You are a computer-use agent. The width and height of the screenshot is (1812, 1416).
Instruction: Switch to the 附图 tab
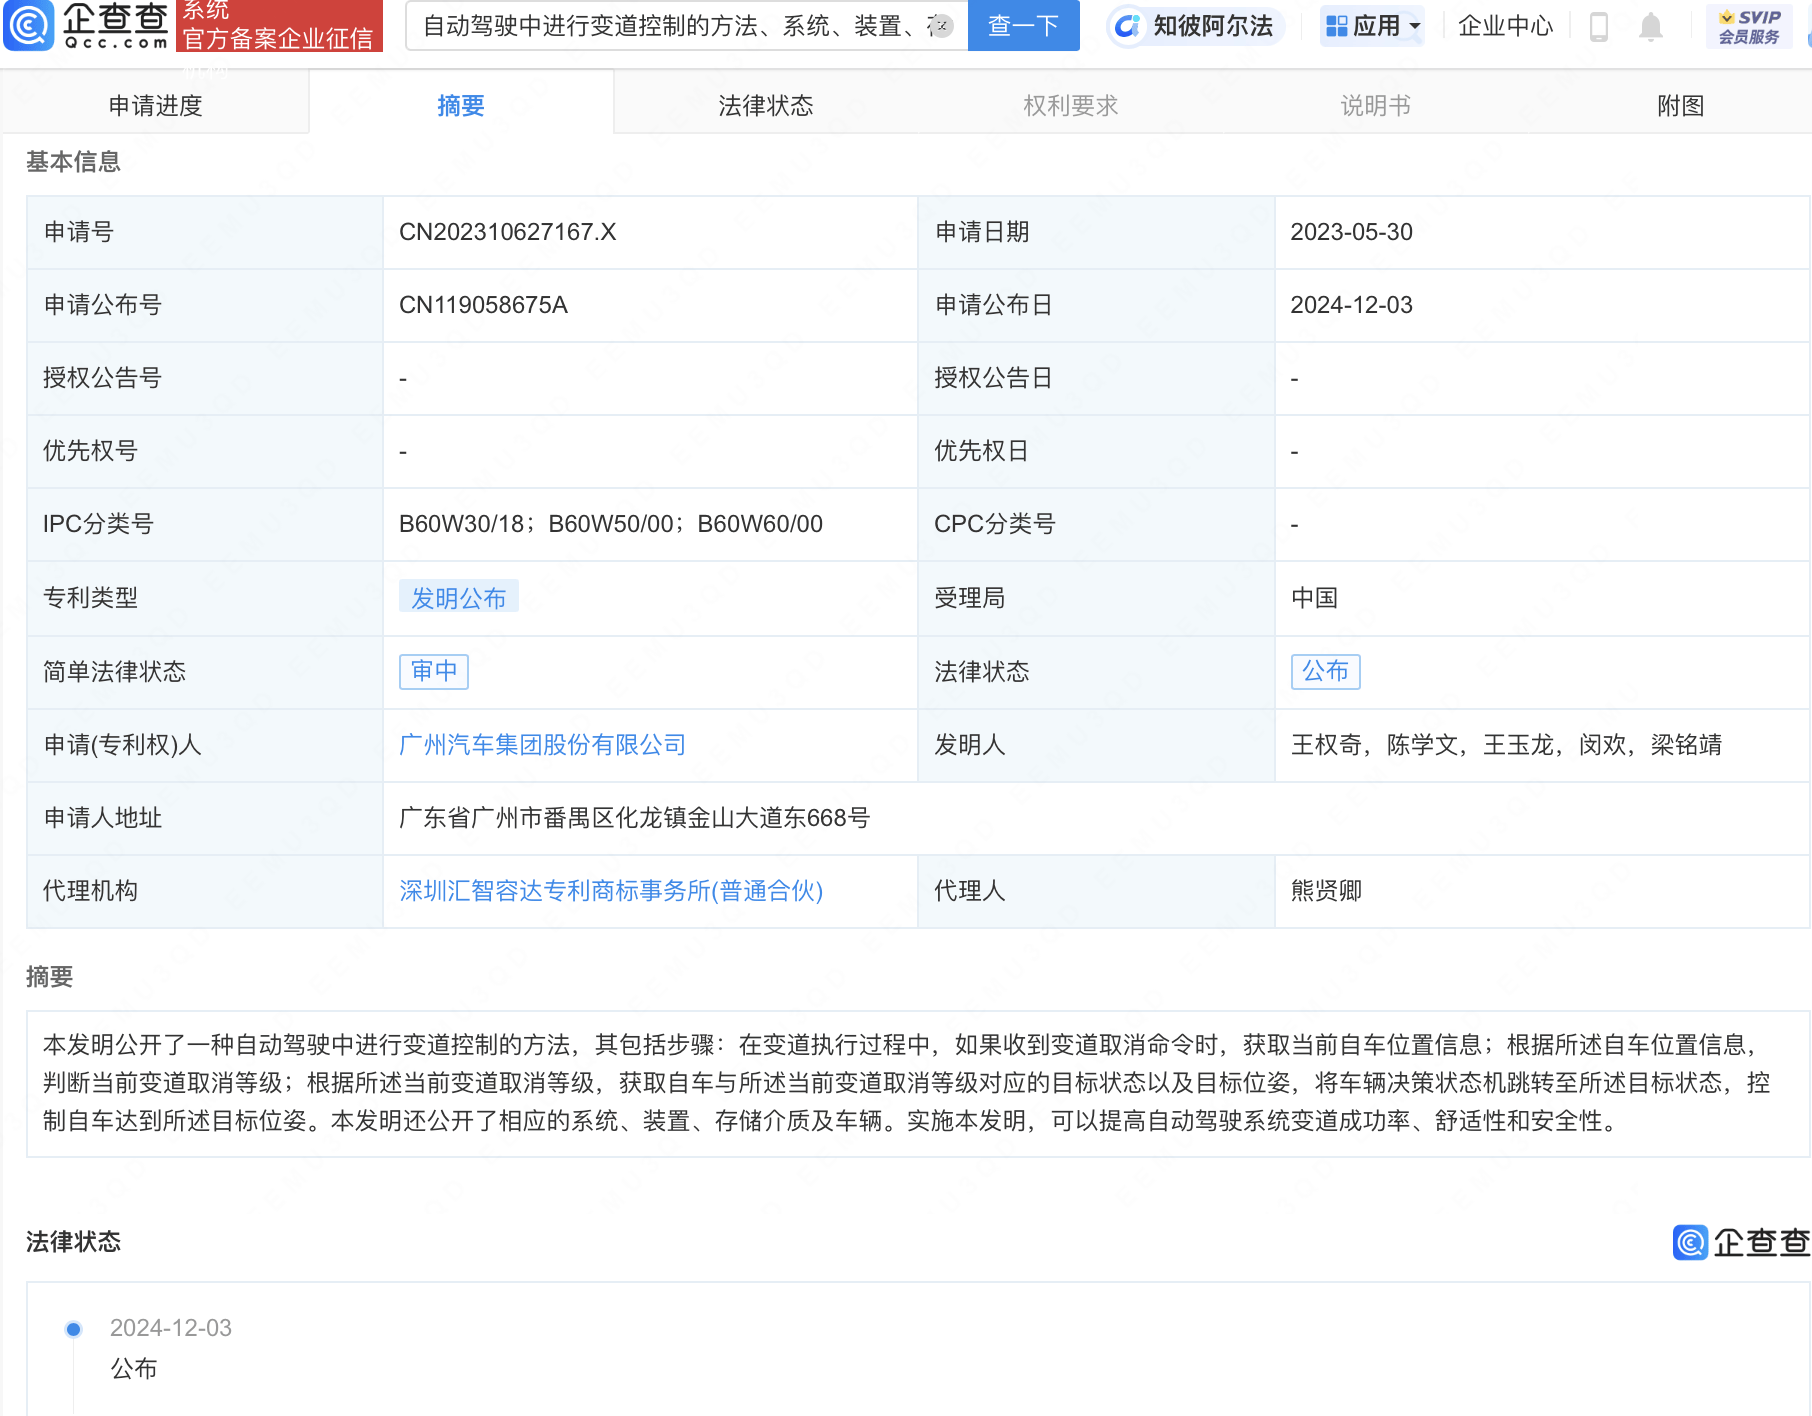[1681, 105]
